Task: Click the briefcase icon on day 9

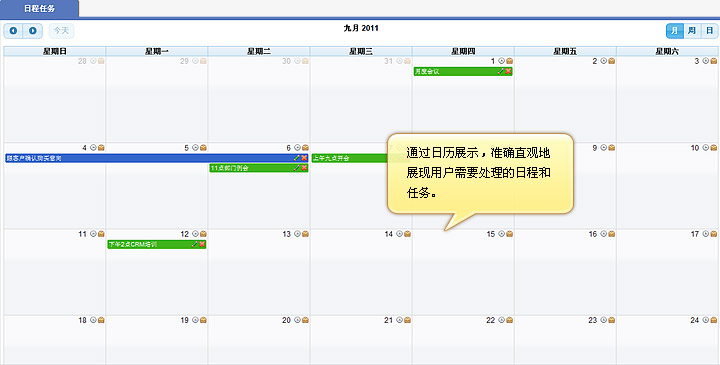Action: coord(611,147)
